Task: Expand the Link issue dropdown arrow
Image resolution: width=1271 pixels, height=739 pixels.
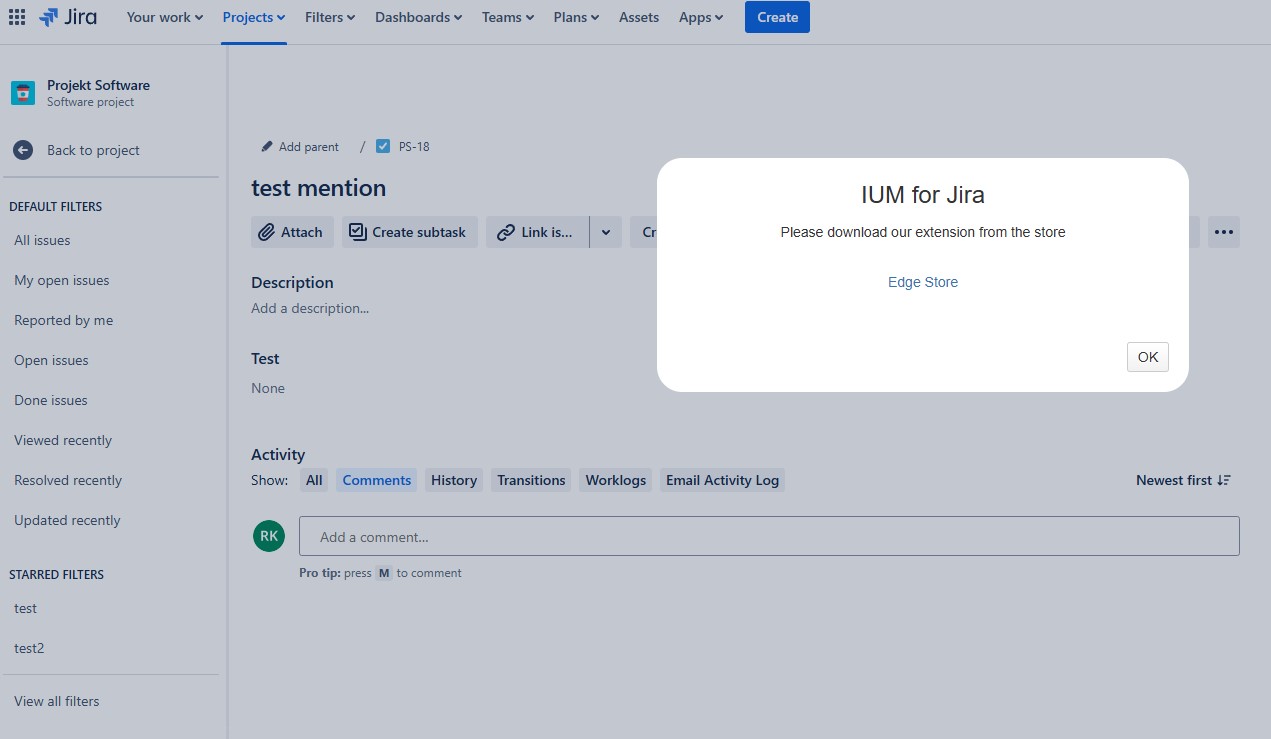Action: [606, 232]
